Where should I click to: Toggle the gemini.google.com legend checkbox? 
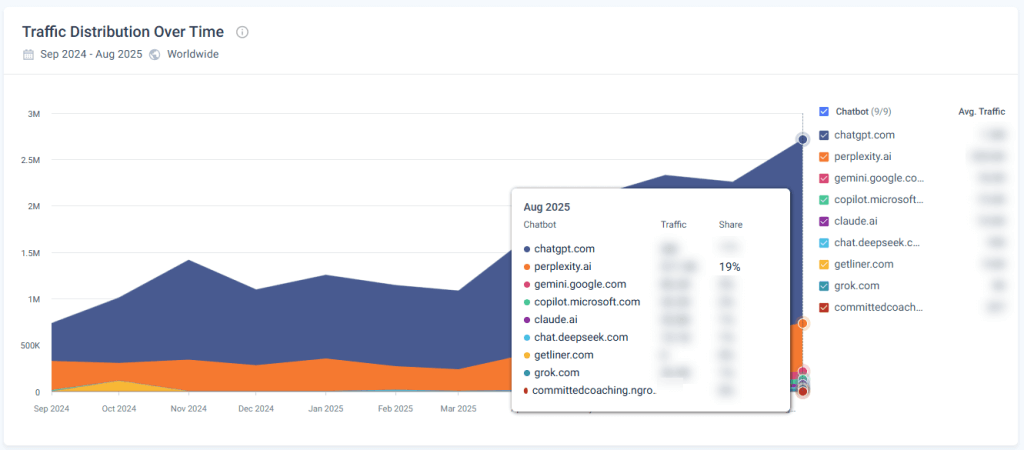click(x=824, y=178)
